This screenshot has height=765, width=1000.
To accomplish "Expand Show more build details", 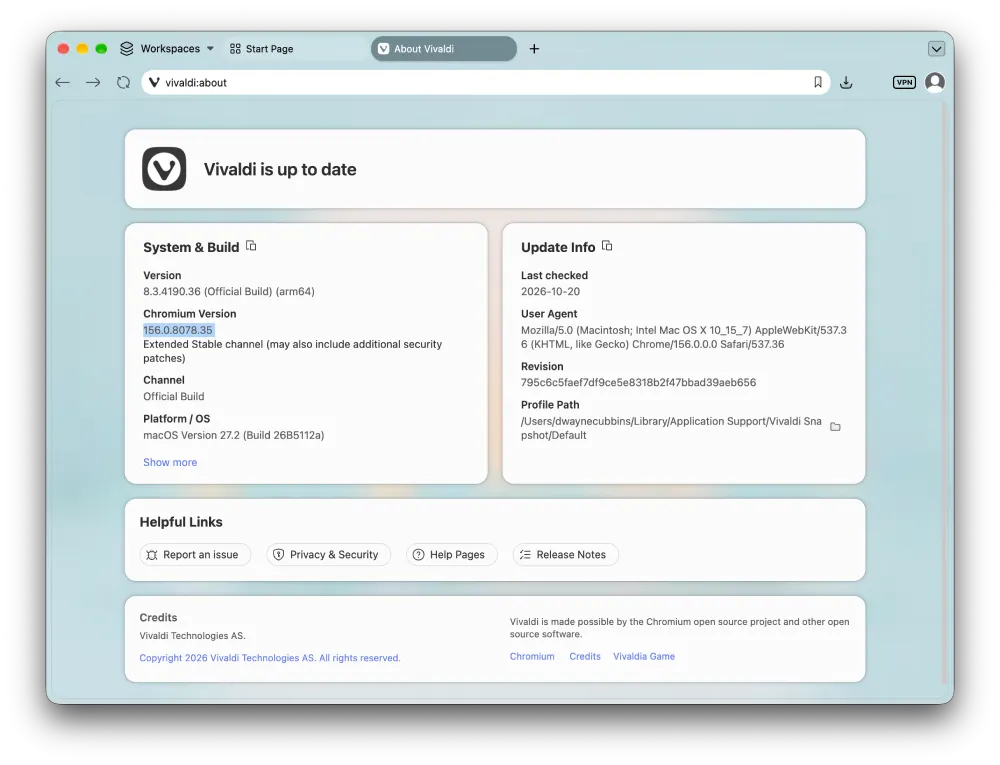I will pos(170,462).
